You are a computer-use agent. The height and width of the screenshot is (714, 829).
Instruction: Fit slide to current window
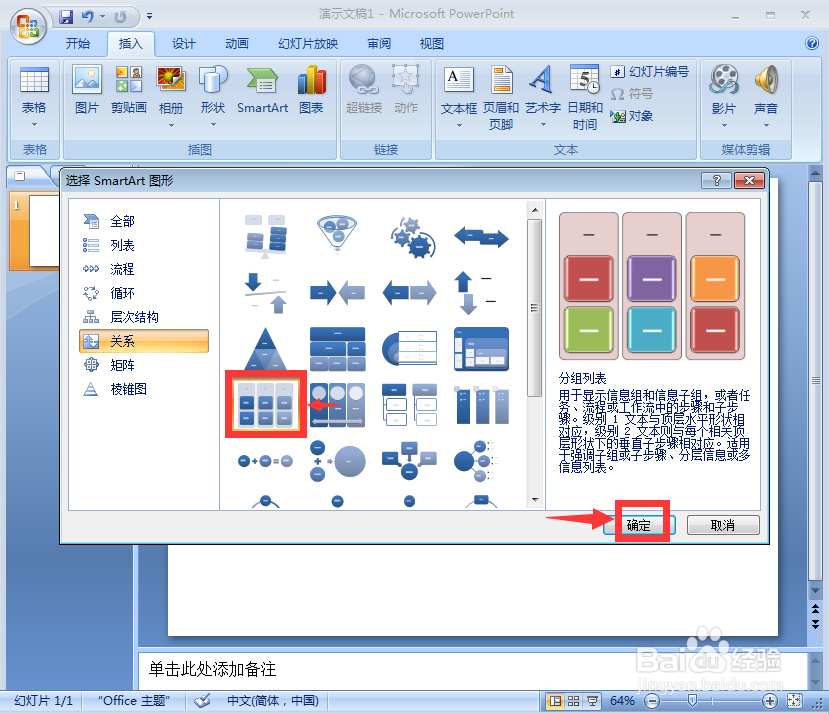pyautogui.click(x=794, y=701)
